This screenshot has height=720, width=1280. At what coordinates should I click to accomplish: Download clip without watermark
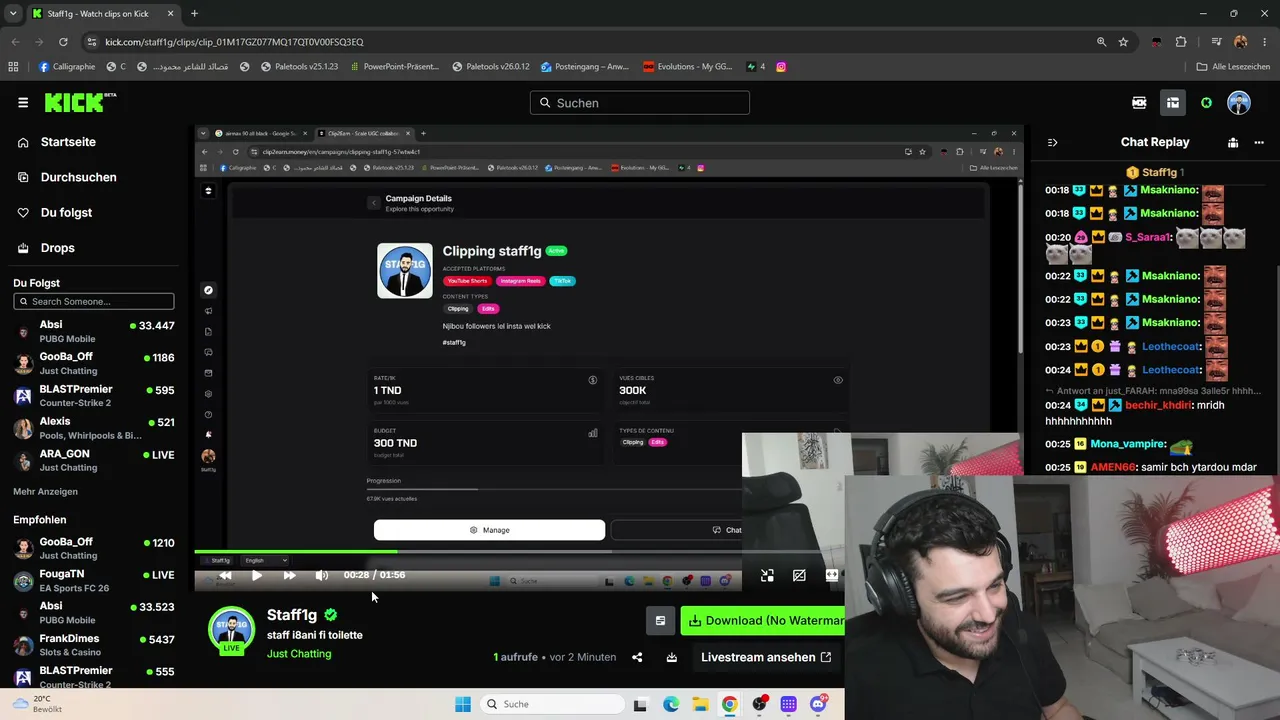tap(763, 621)
